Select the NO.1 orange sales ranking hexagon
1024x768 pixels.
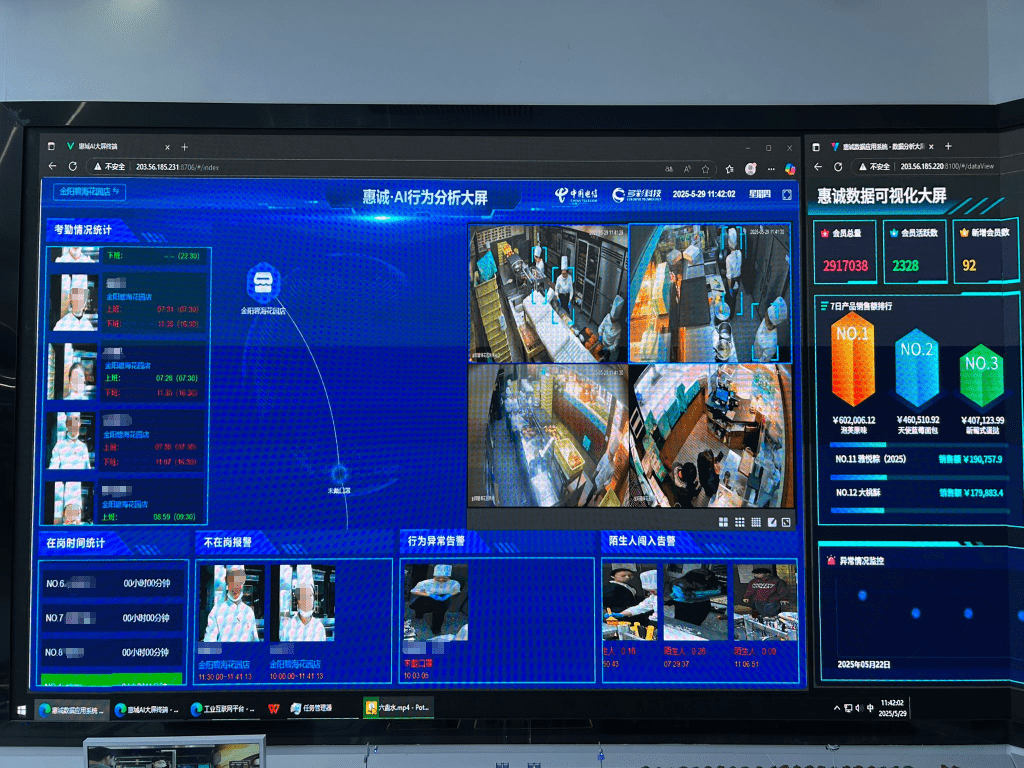tap(852, 358)
